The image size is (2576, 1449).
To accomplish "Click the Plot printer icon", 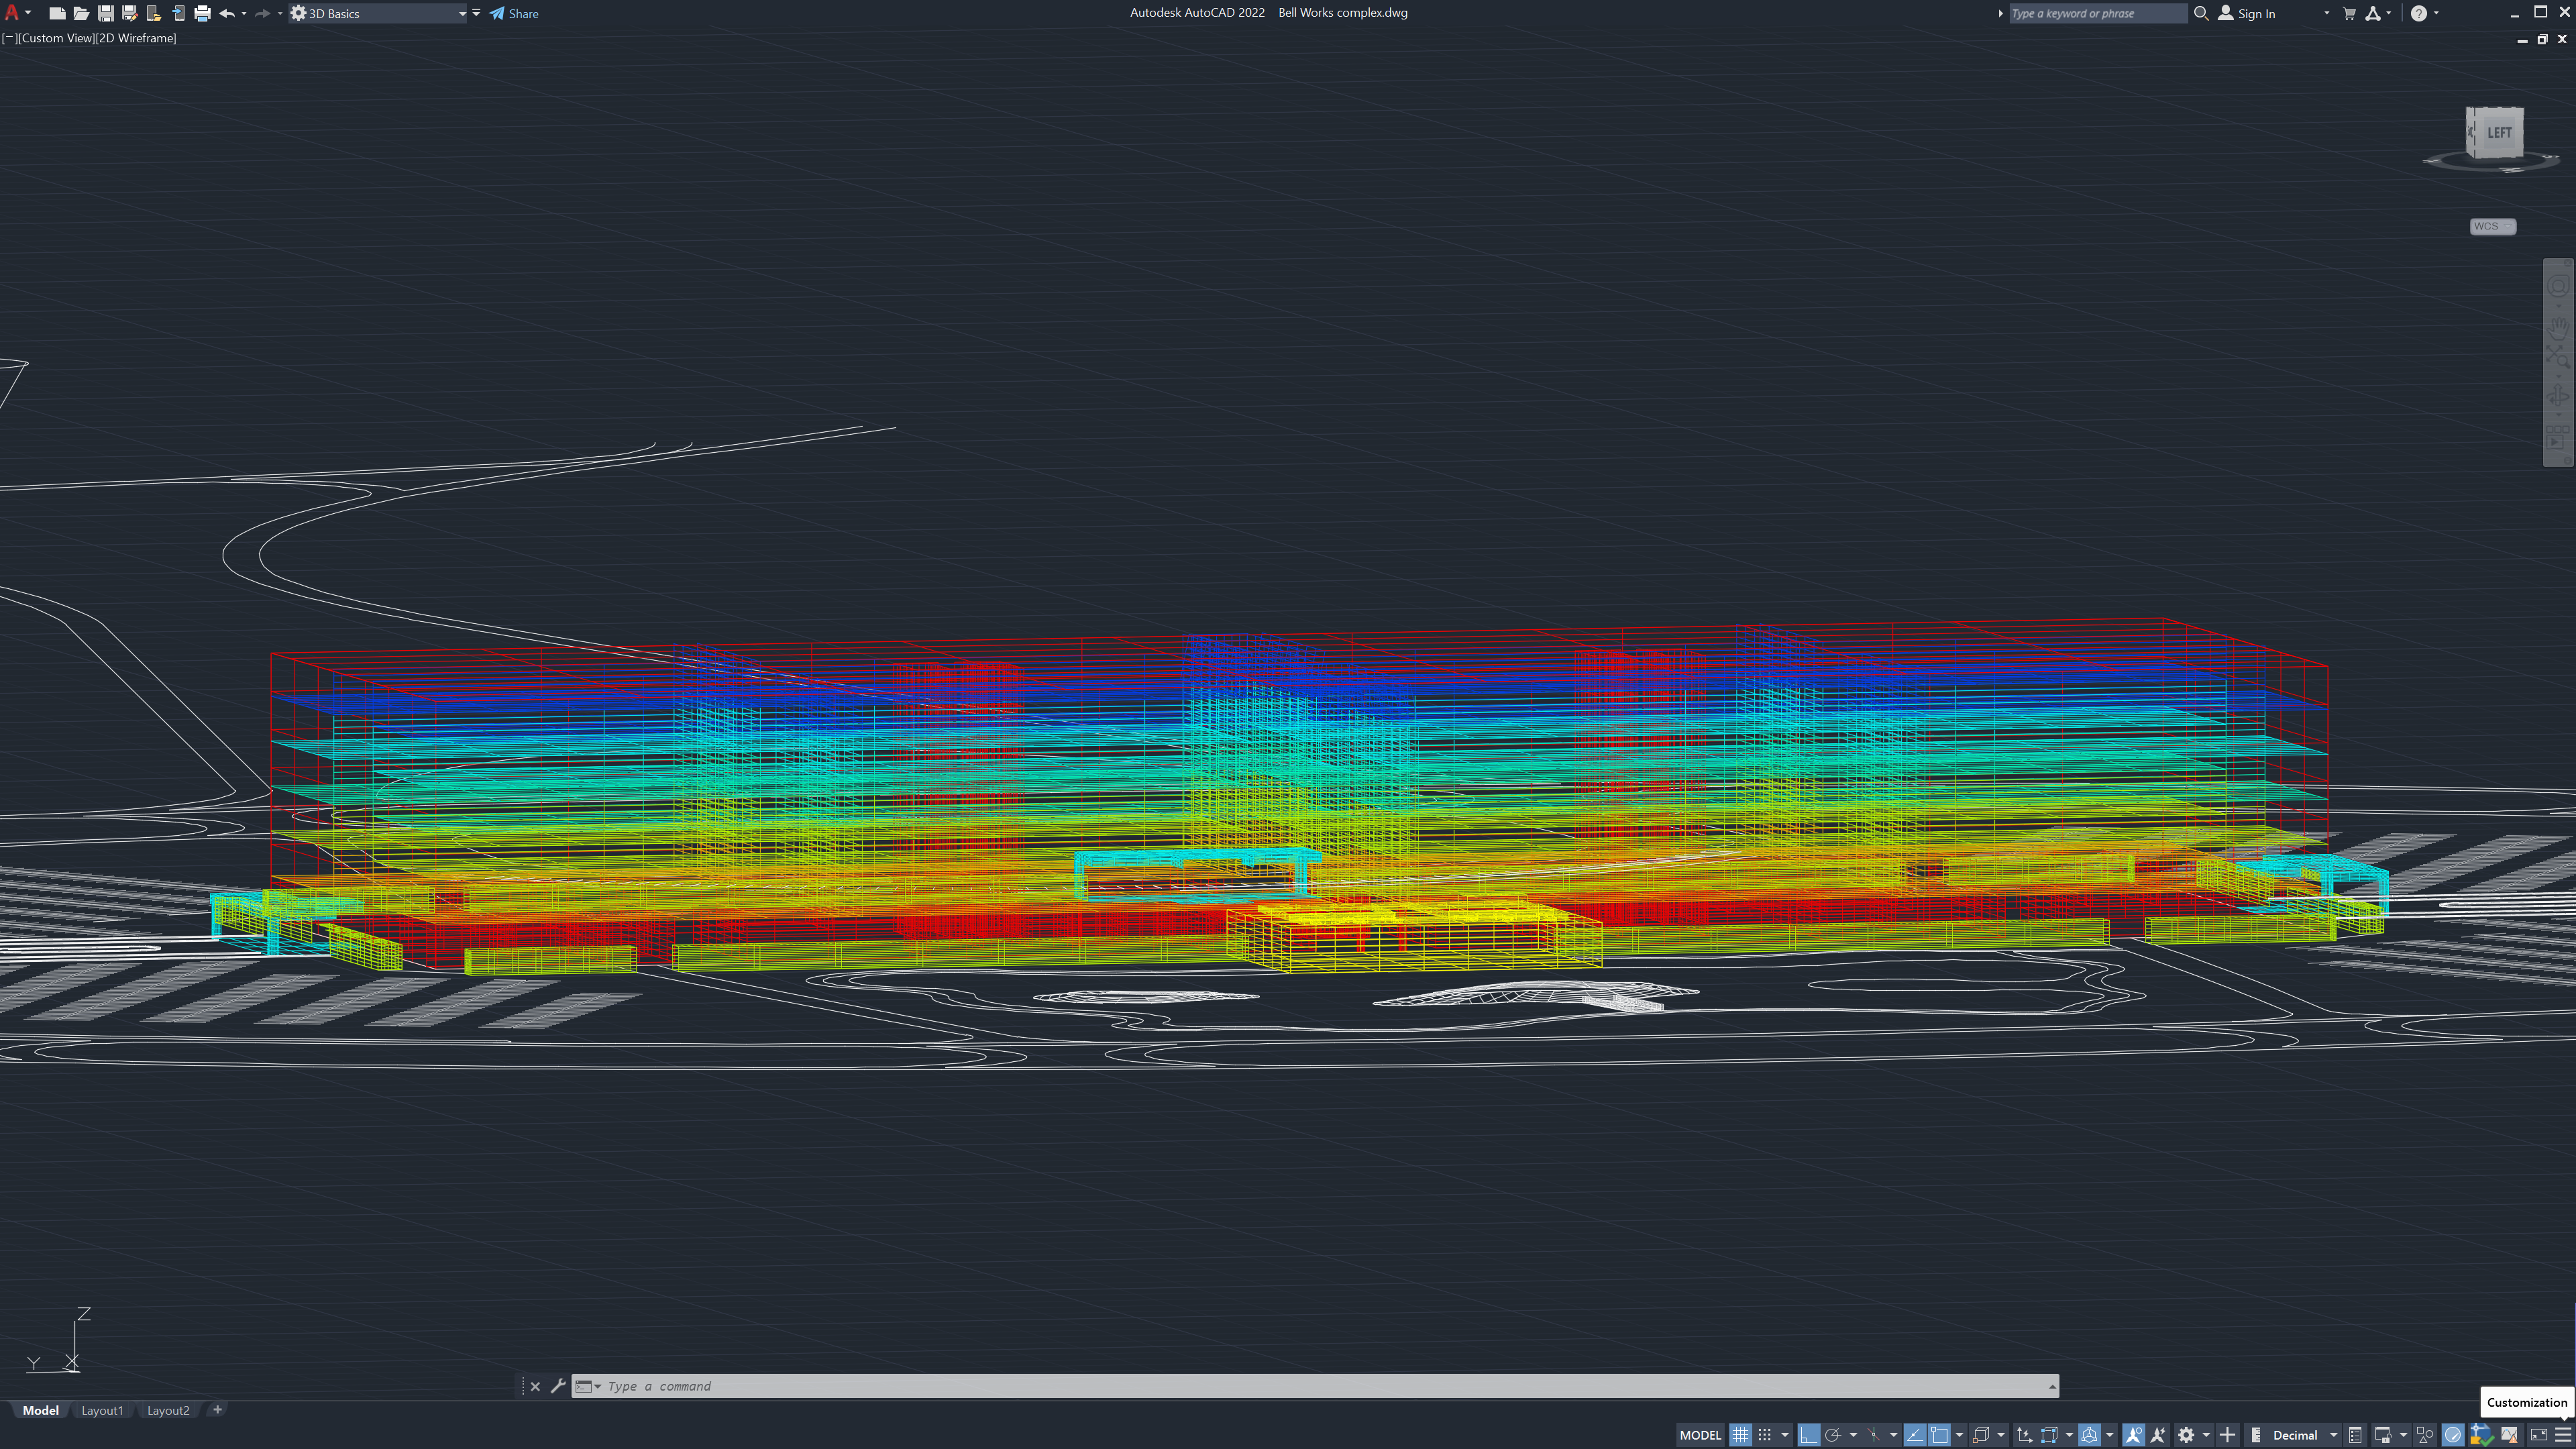I will (202, 13).
